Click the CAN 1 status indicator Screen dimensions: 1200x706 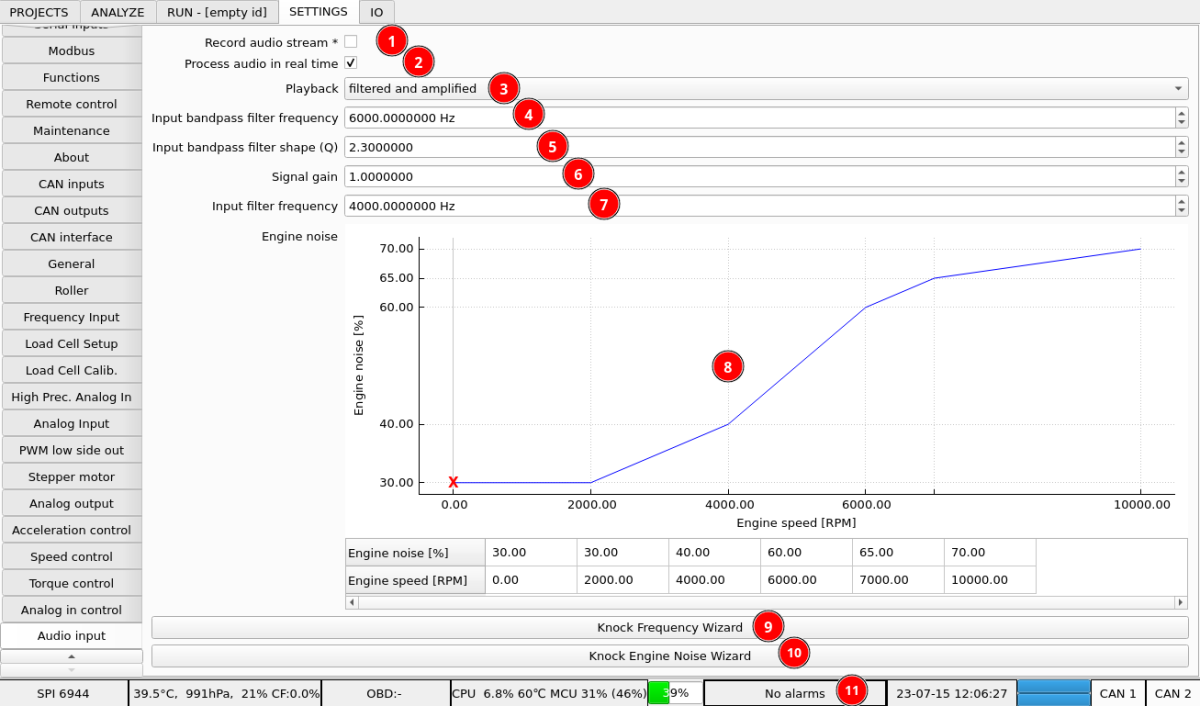tap(1118, 692)
